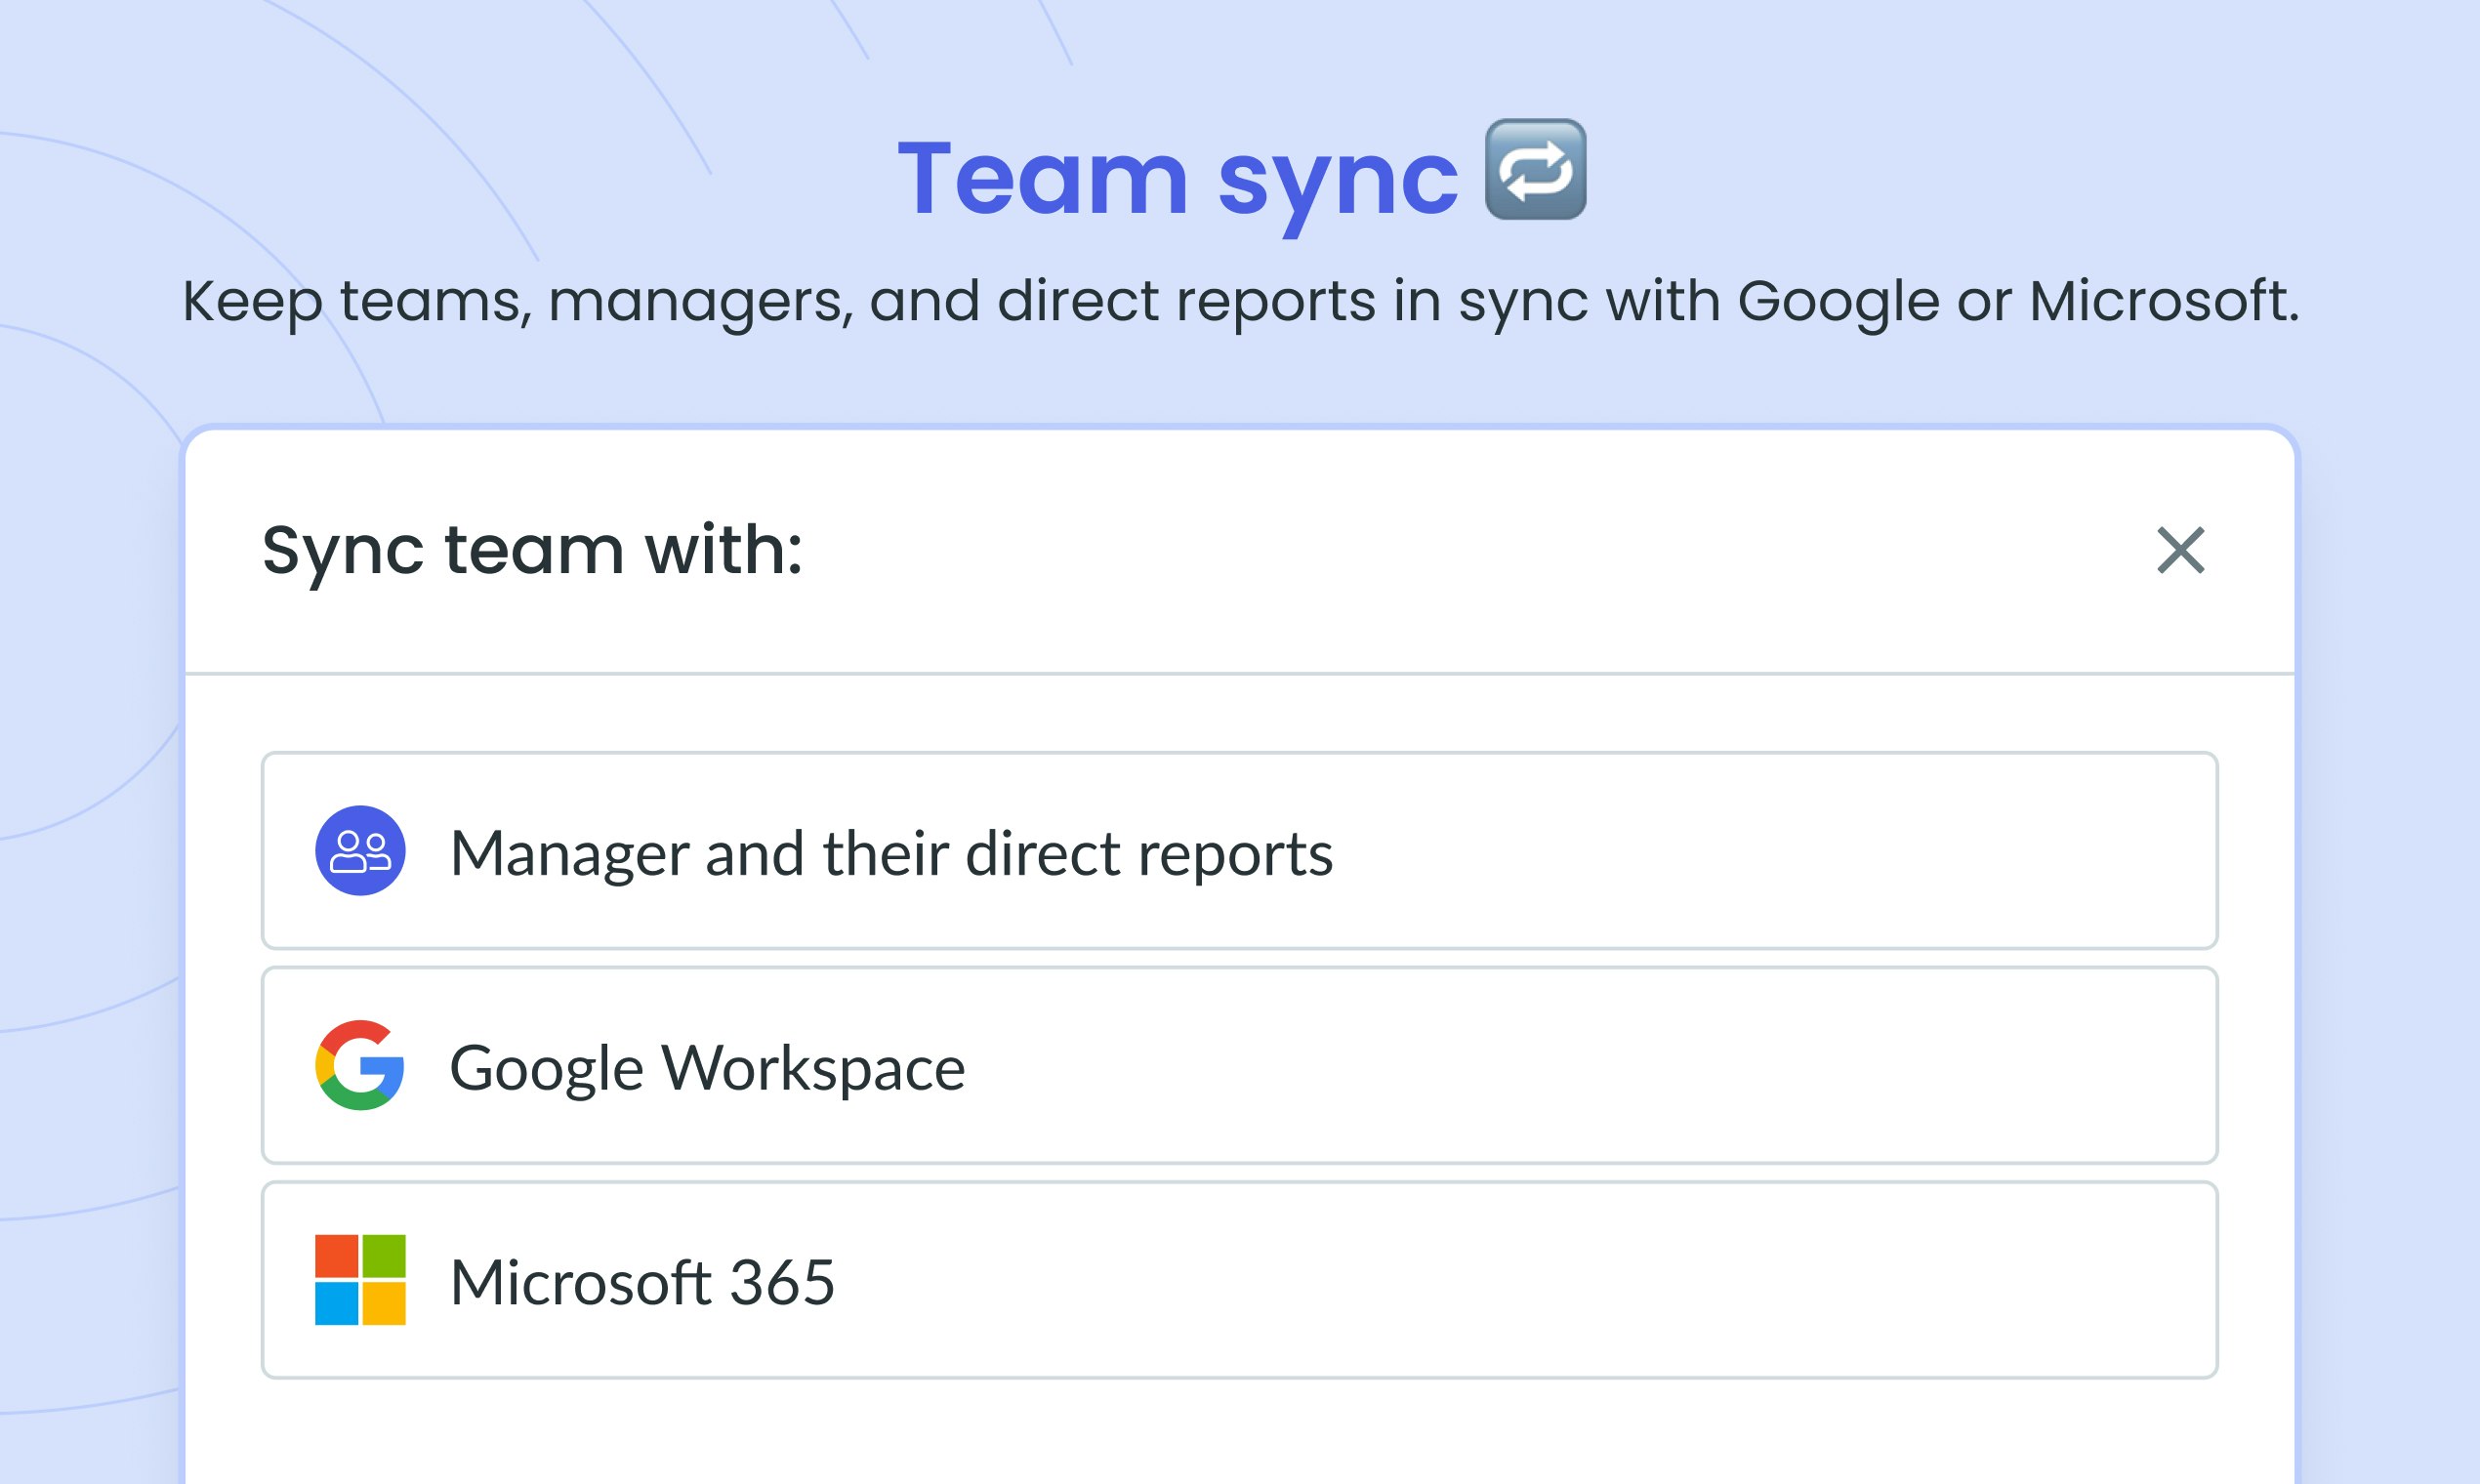
Task: Click the sync arrows emoji beside Team sync
Action: pyautogui.click(x=1535, y=169)
